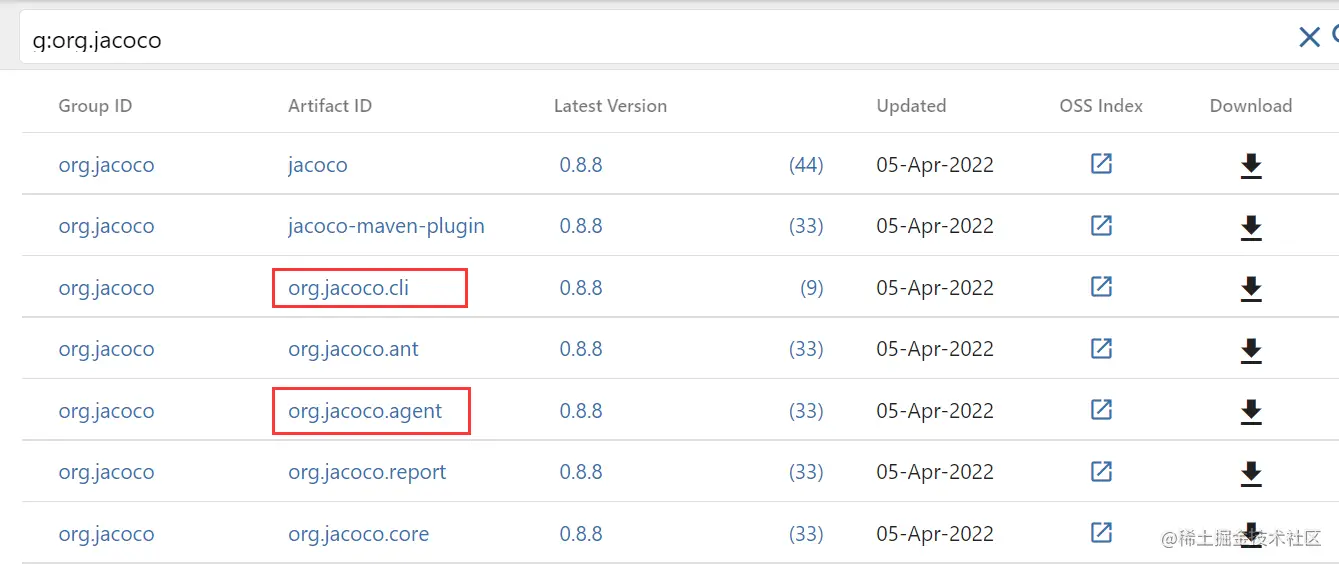1339x566 pixels.
Task: Open the org.jacoco.agent artifact link
Action: (x=365, y=411)
